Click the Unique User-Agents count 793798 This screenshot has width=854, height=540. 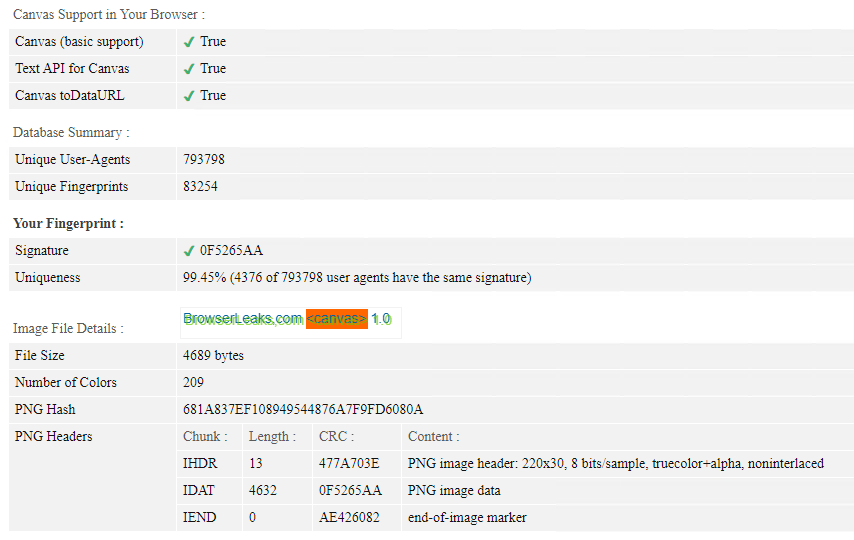pos(204,159)
